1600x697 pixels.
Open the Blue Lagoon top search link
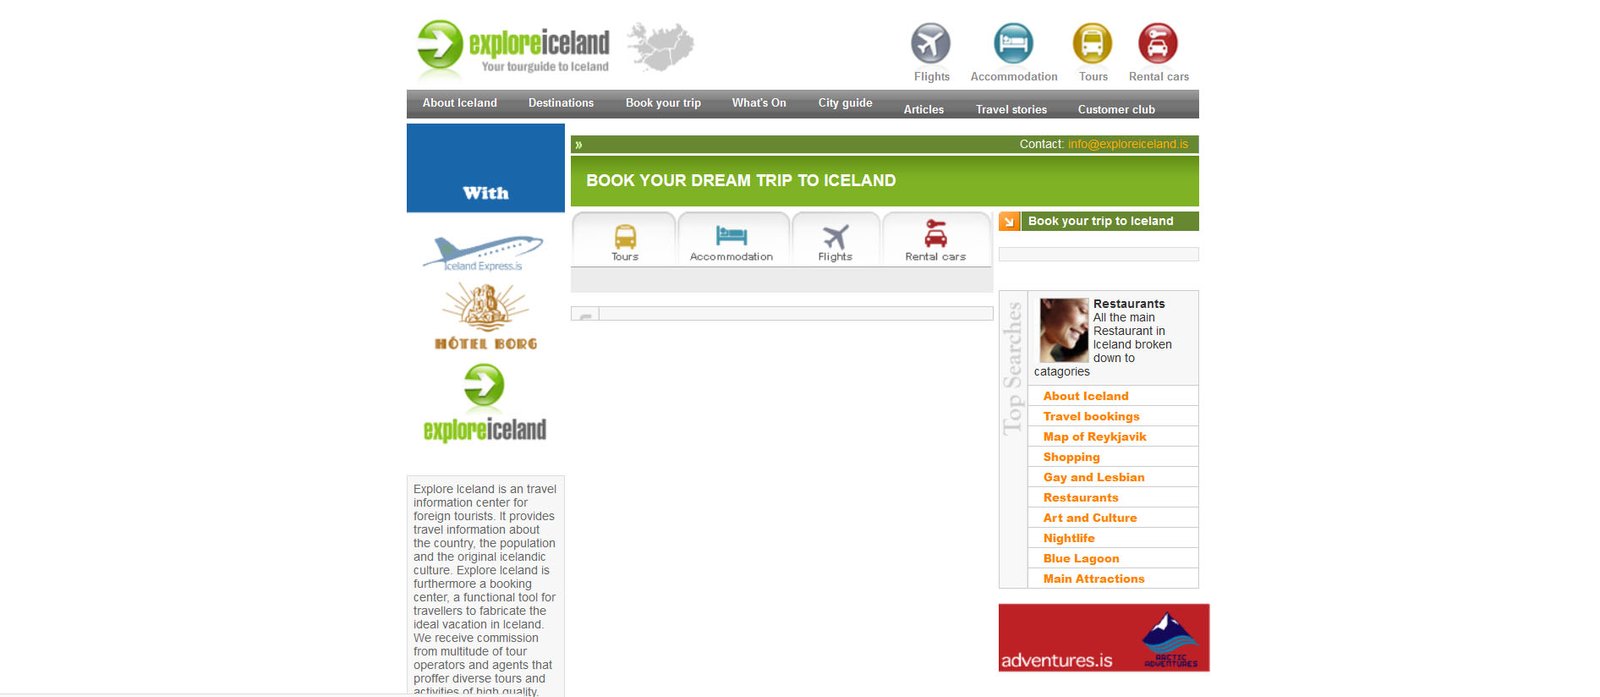pos(1081,558)
